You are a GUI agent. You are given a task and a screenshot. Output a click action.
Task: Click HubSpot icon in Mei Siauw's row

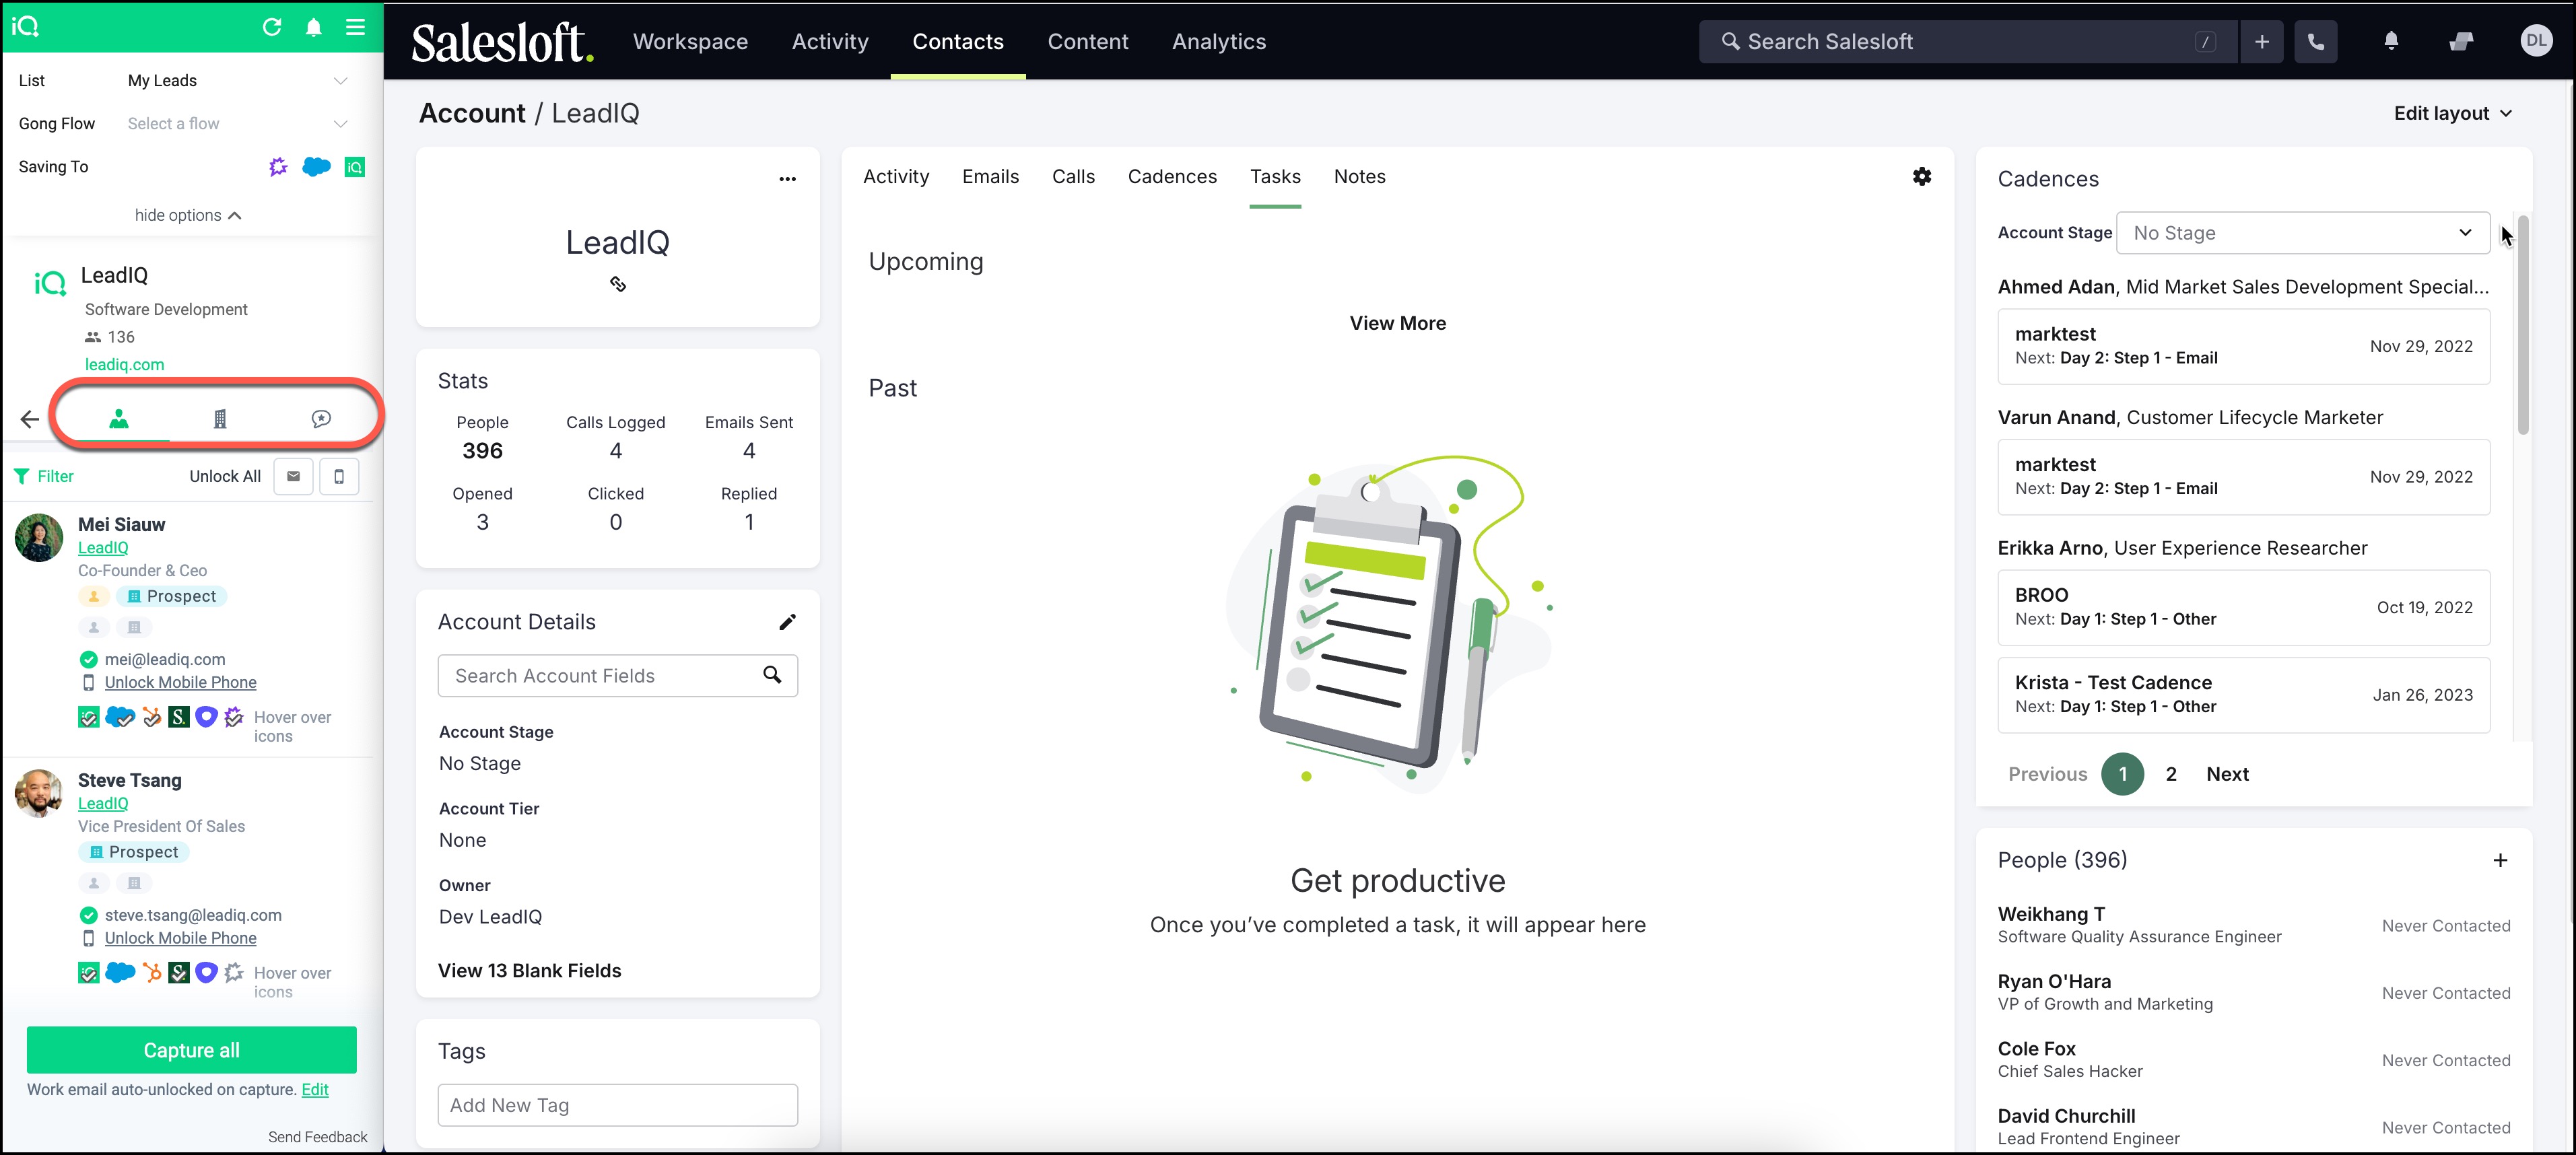(x=151, y=717)
